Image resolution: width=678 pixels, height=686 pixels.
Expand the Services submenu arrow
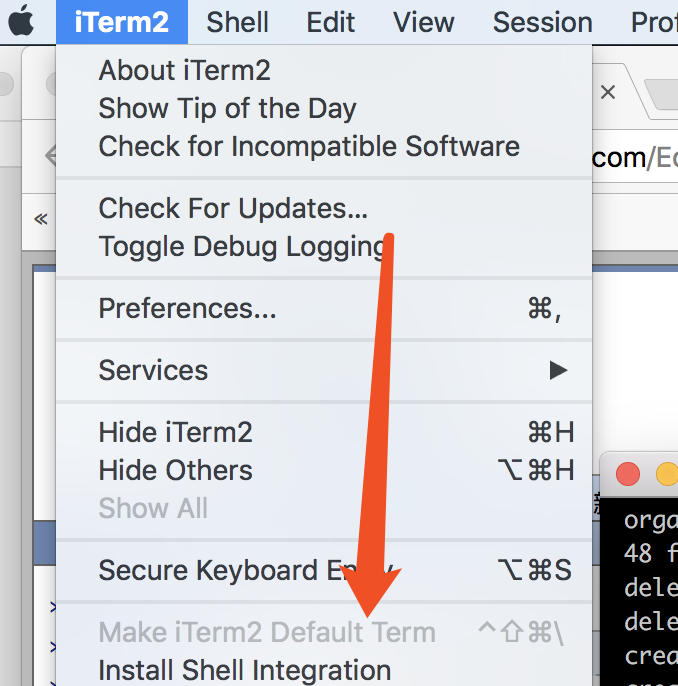pyautogui.click(x=558, y=370)
